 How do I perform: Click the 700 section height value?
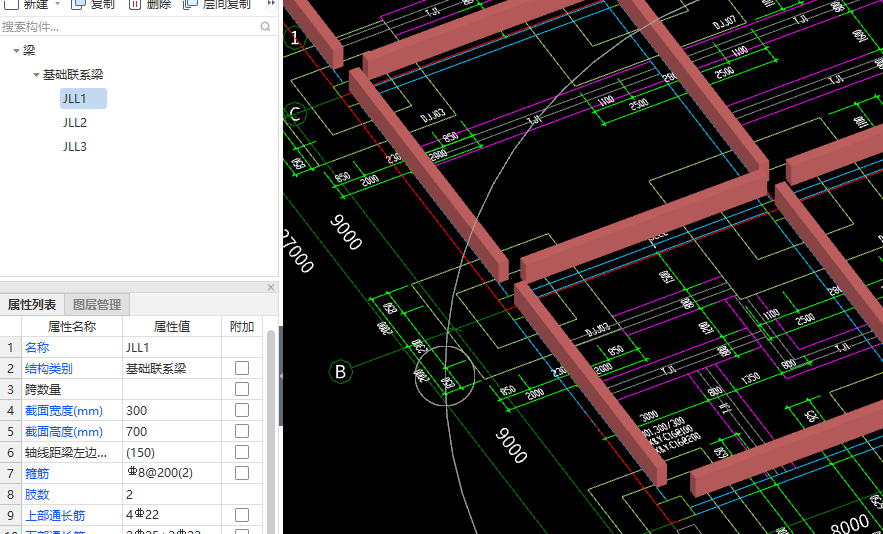point(172,431)
